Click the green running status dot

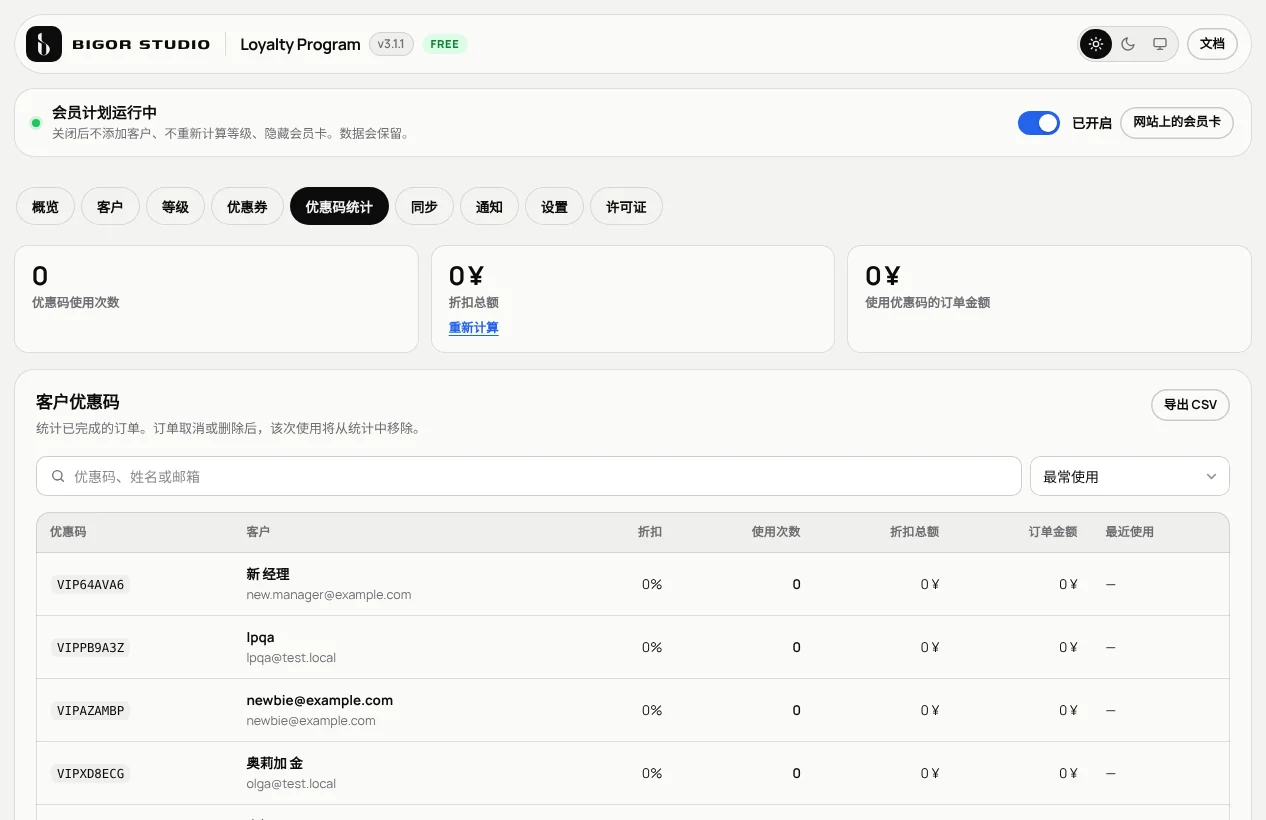coord(36,123)
